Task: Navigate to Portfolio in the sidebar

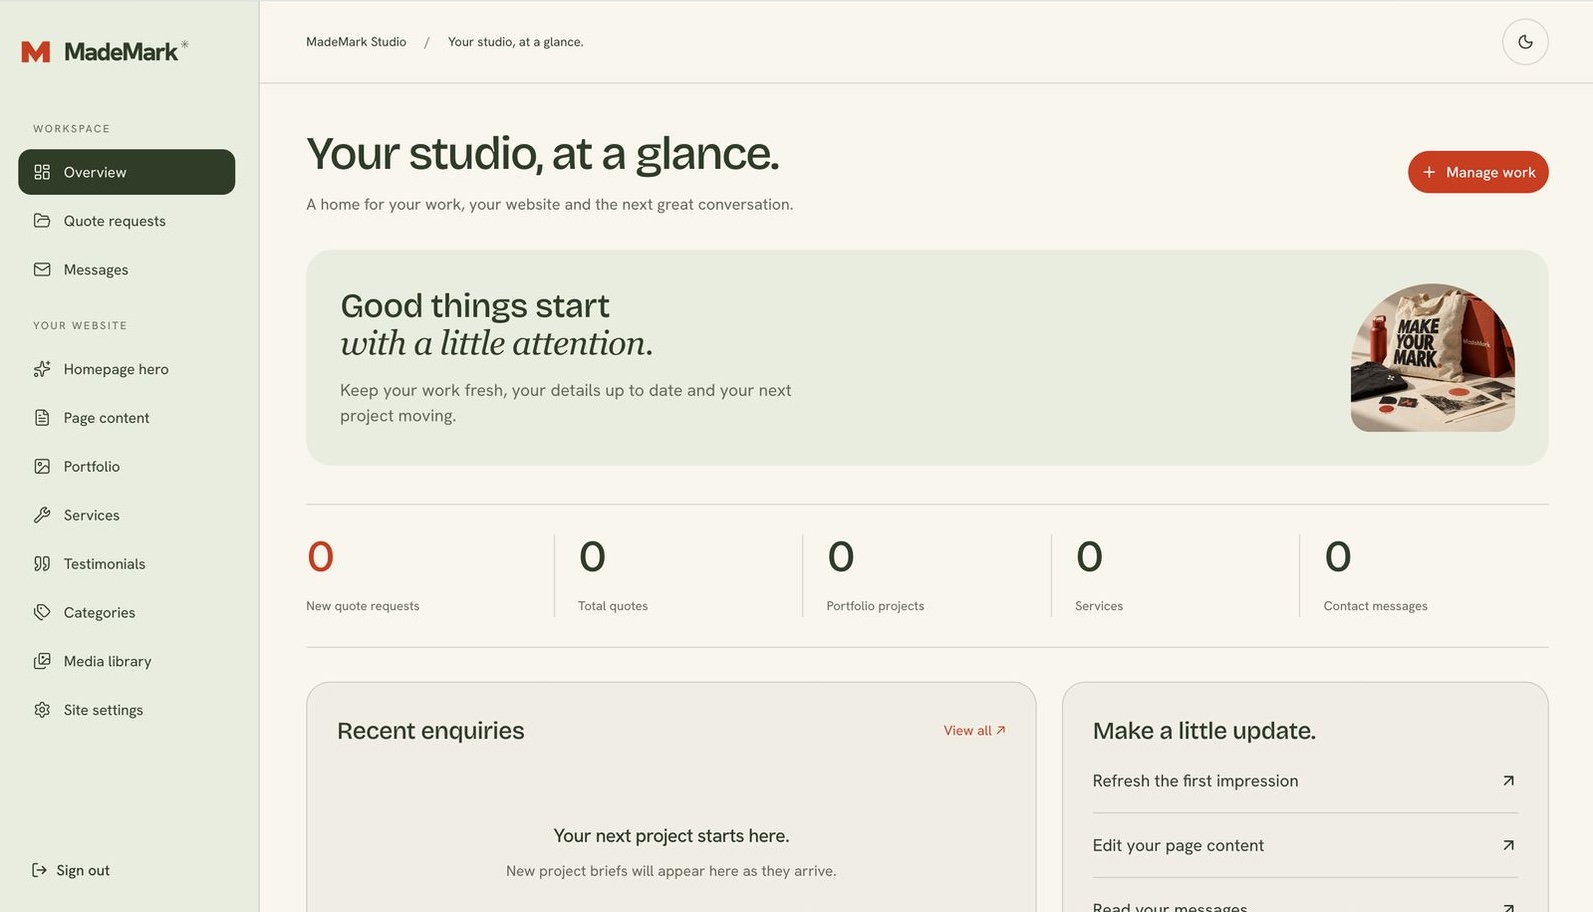Action: point(127,467)
